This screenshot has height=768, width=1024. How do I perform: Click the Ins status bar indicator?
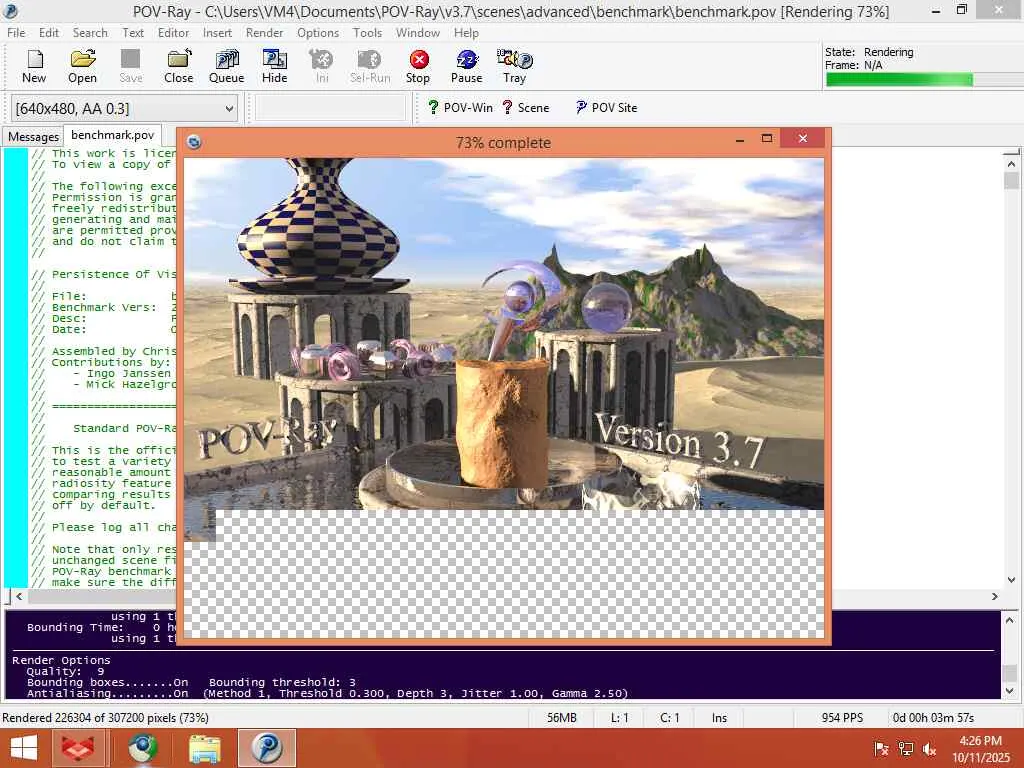point(719,718)
